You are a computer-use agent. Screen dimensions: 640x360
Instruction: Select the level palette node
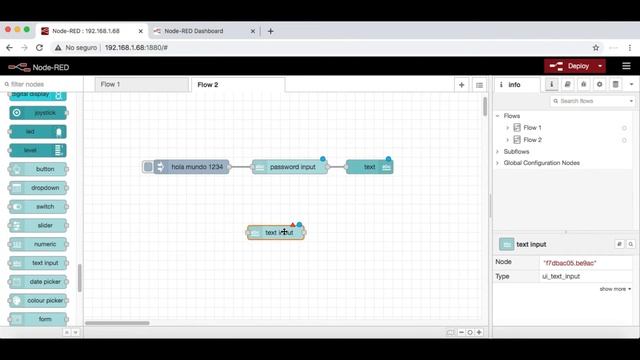coord(38,150)
